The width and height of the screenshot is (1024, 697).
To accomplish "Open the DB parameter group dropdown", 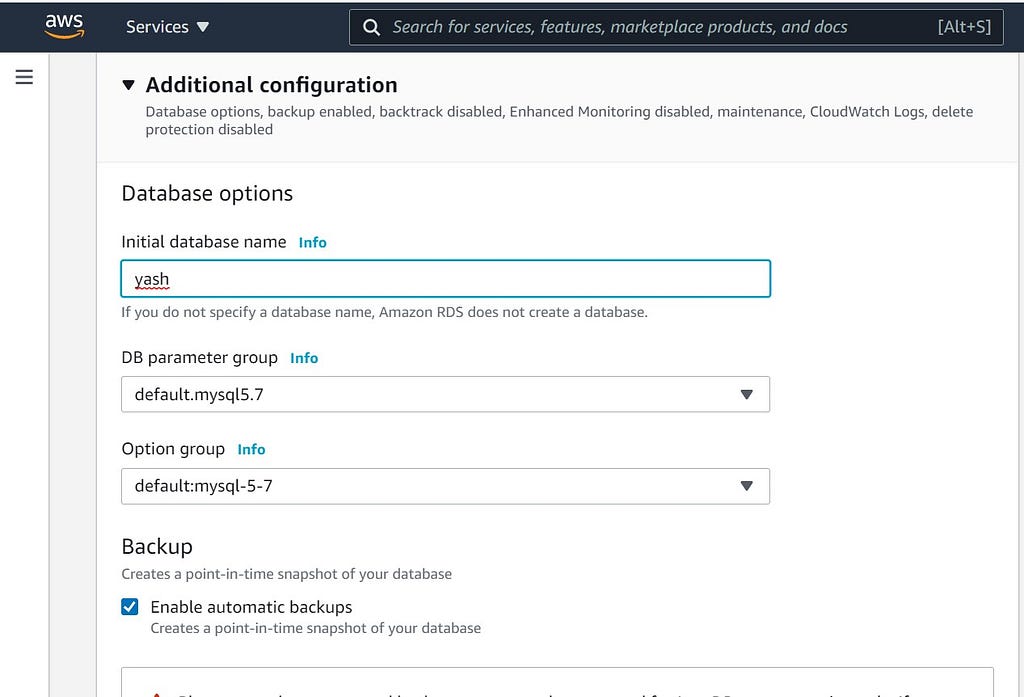I will 445,394.
